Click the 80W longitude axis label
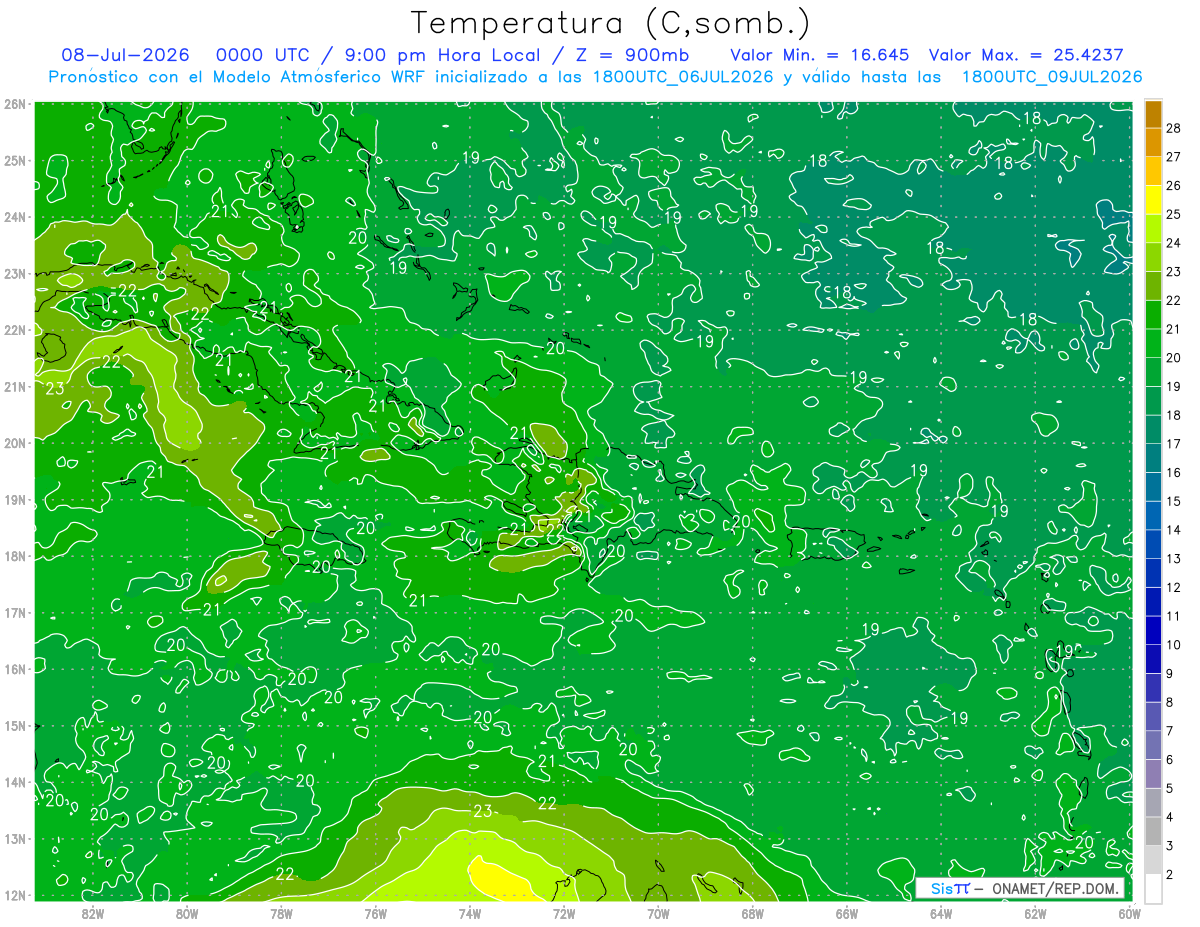This screenshot has height=927, width=1200. click(x=187, y=913)
